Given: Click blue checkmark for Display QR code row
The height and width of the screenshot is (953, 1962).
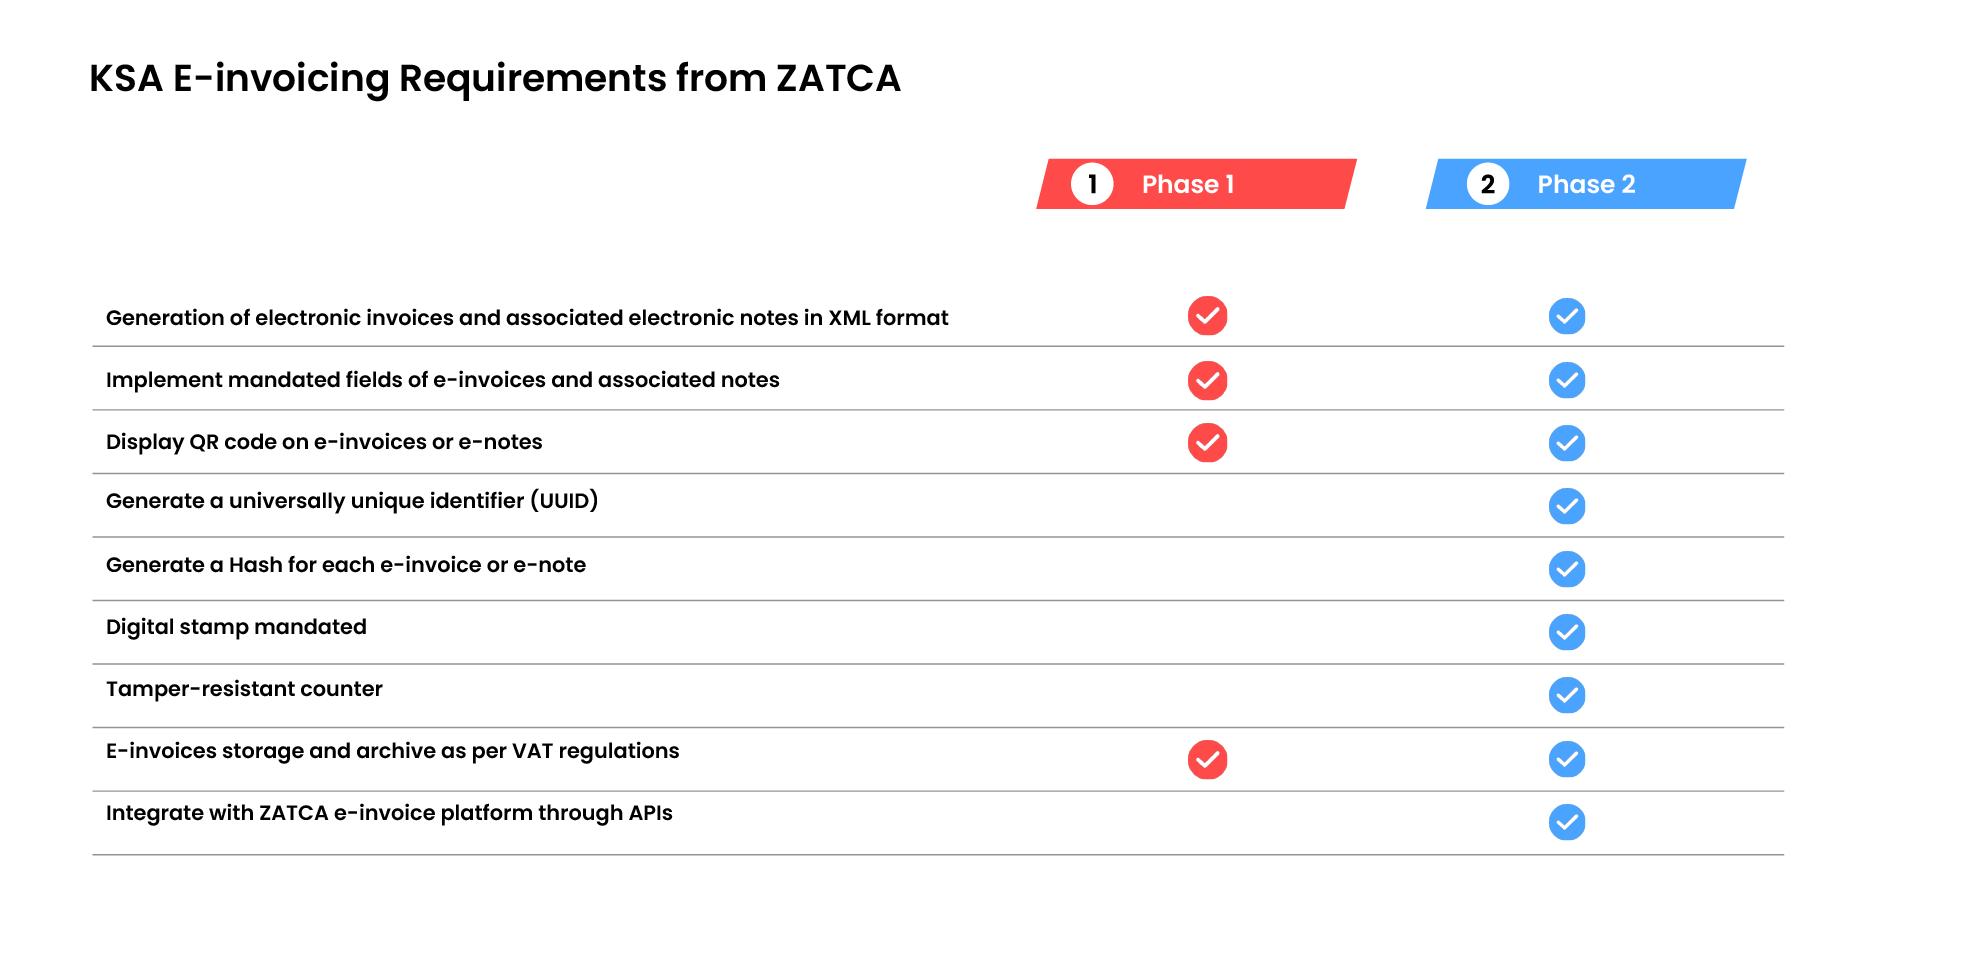Looking at the screenshot, I should (x=1566, y=443).
